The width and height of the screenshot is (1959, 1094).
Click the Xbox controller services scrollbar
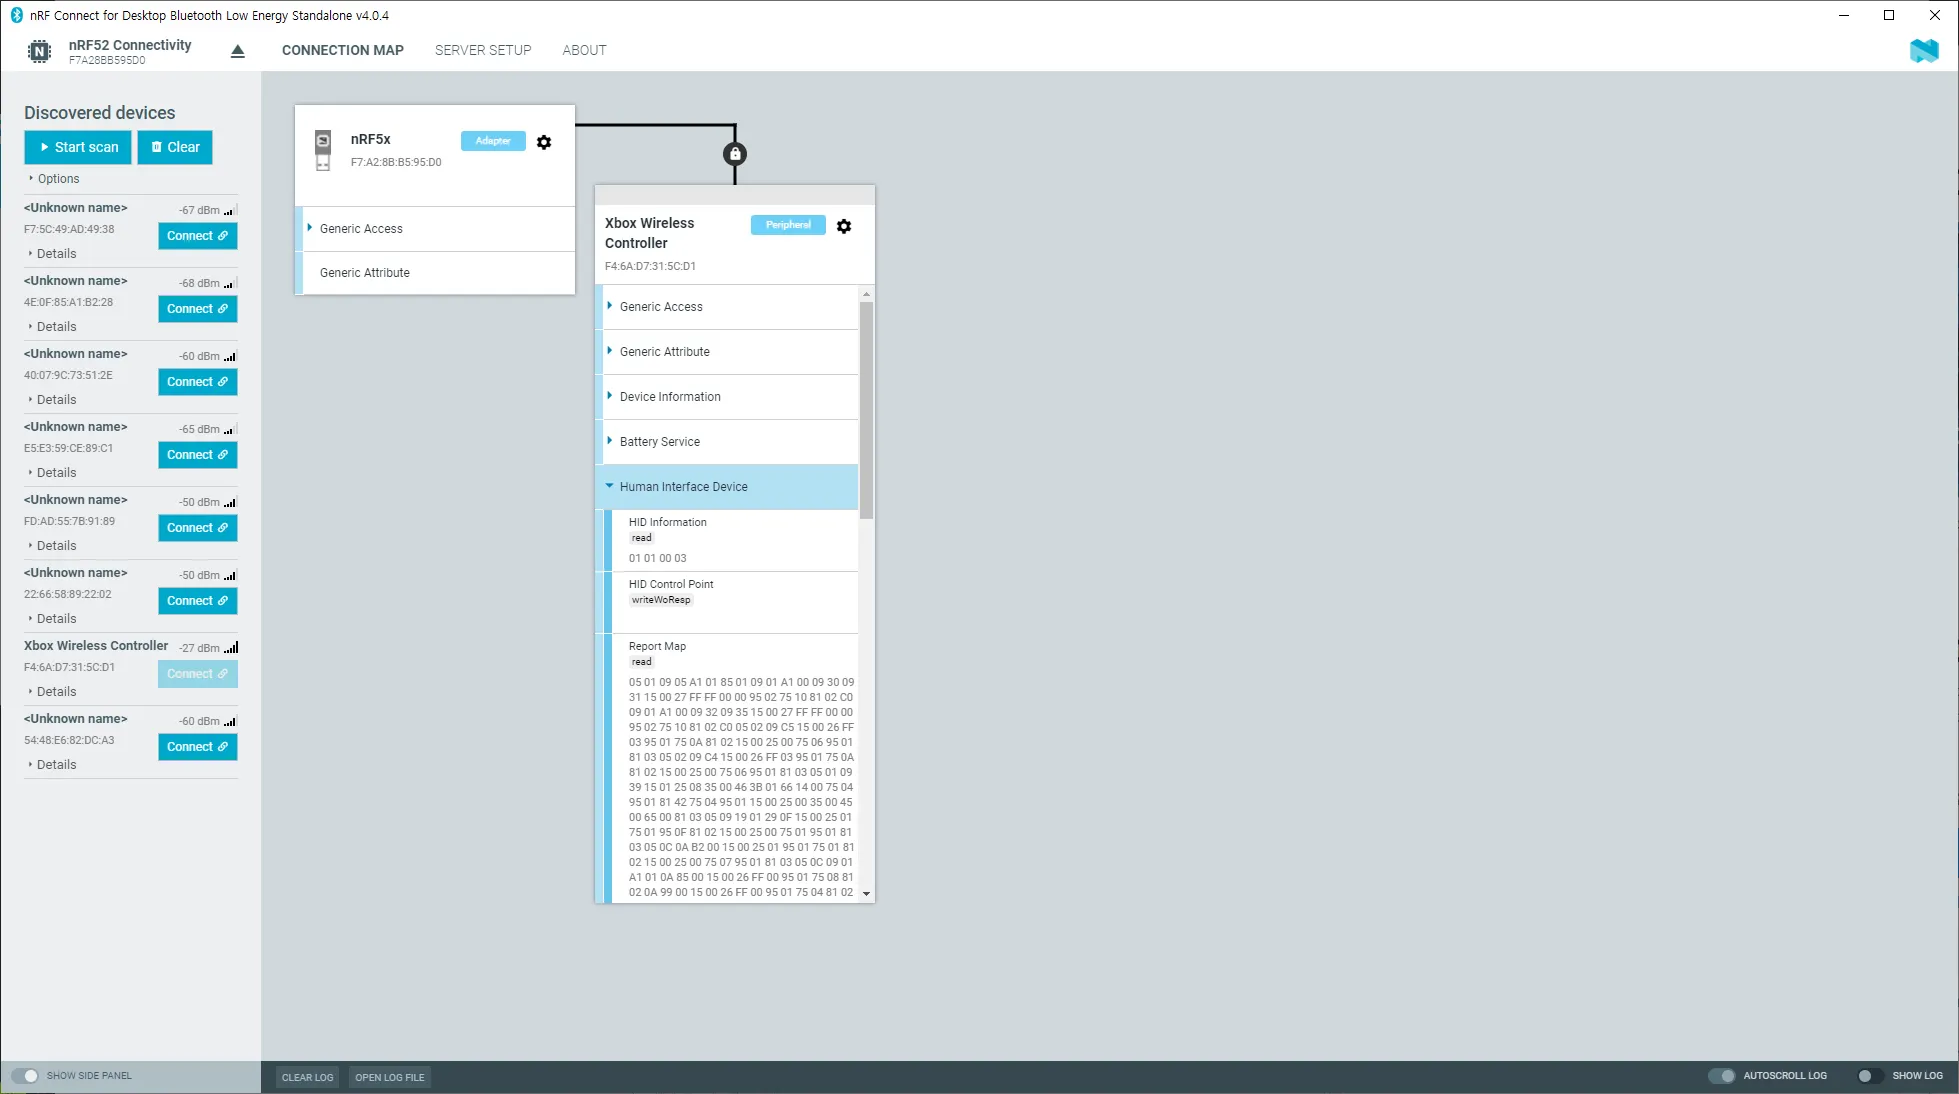pos(866,410)
